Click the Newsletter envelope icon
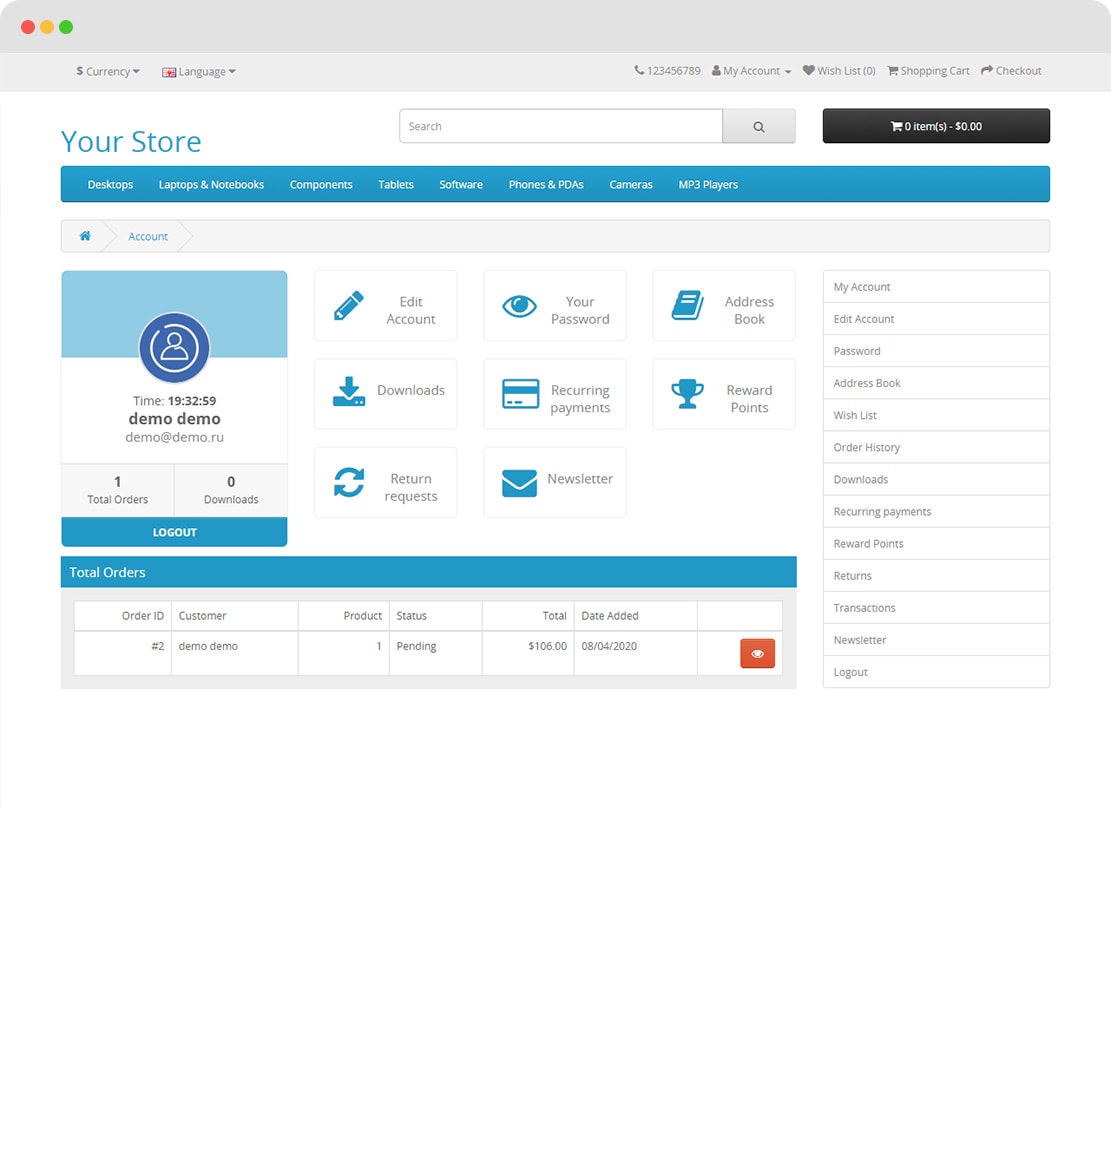 point(519,483)
